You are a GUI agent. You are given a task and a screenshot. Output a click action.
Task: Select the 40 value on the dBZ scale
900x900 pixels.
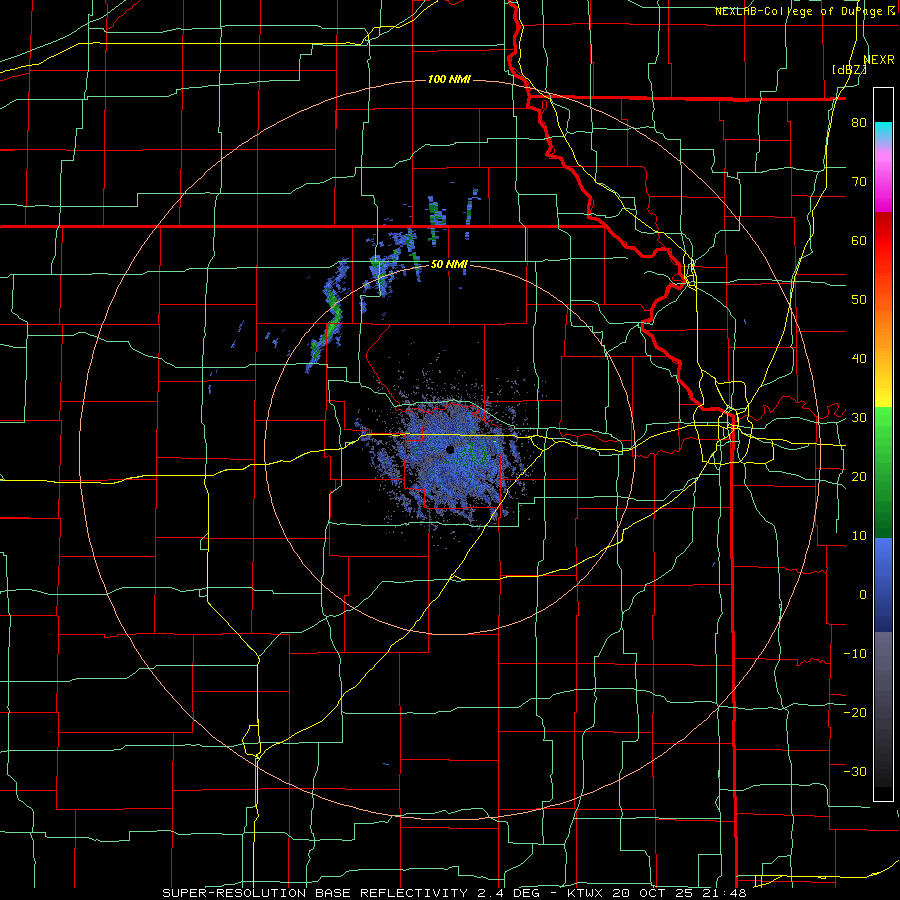(859, 359)
